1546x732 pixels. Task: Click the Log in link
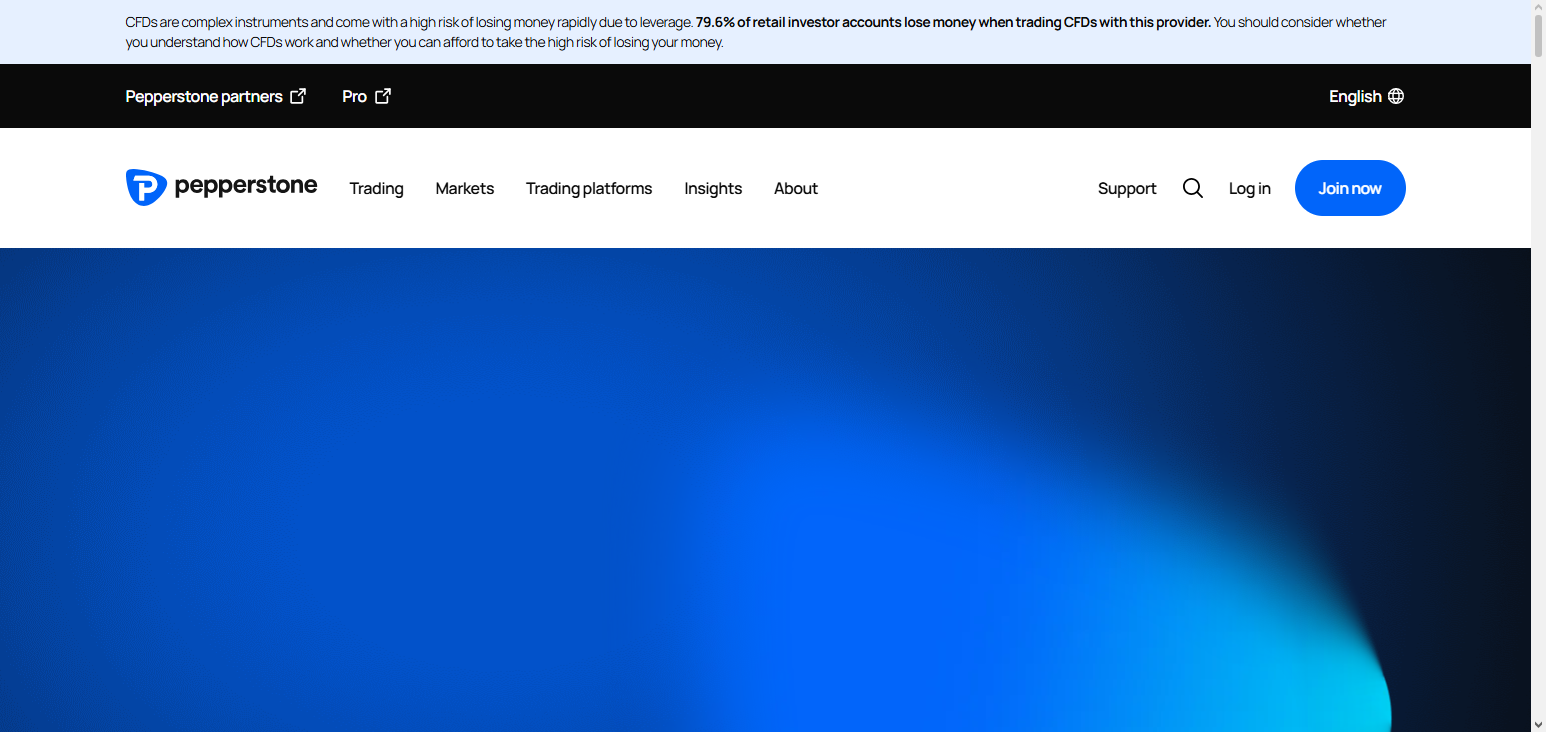click(1250, 188)
